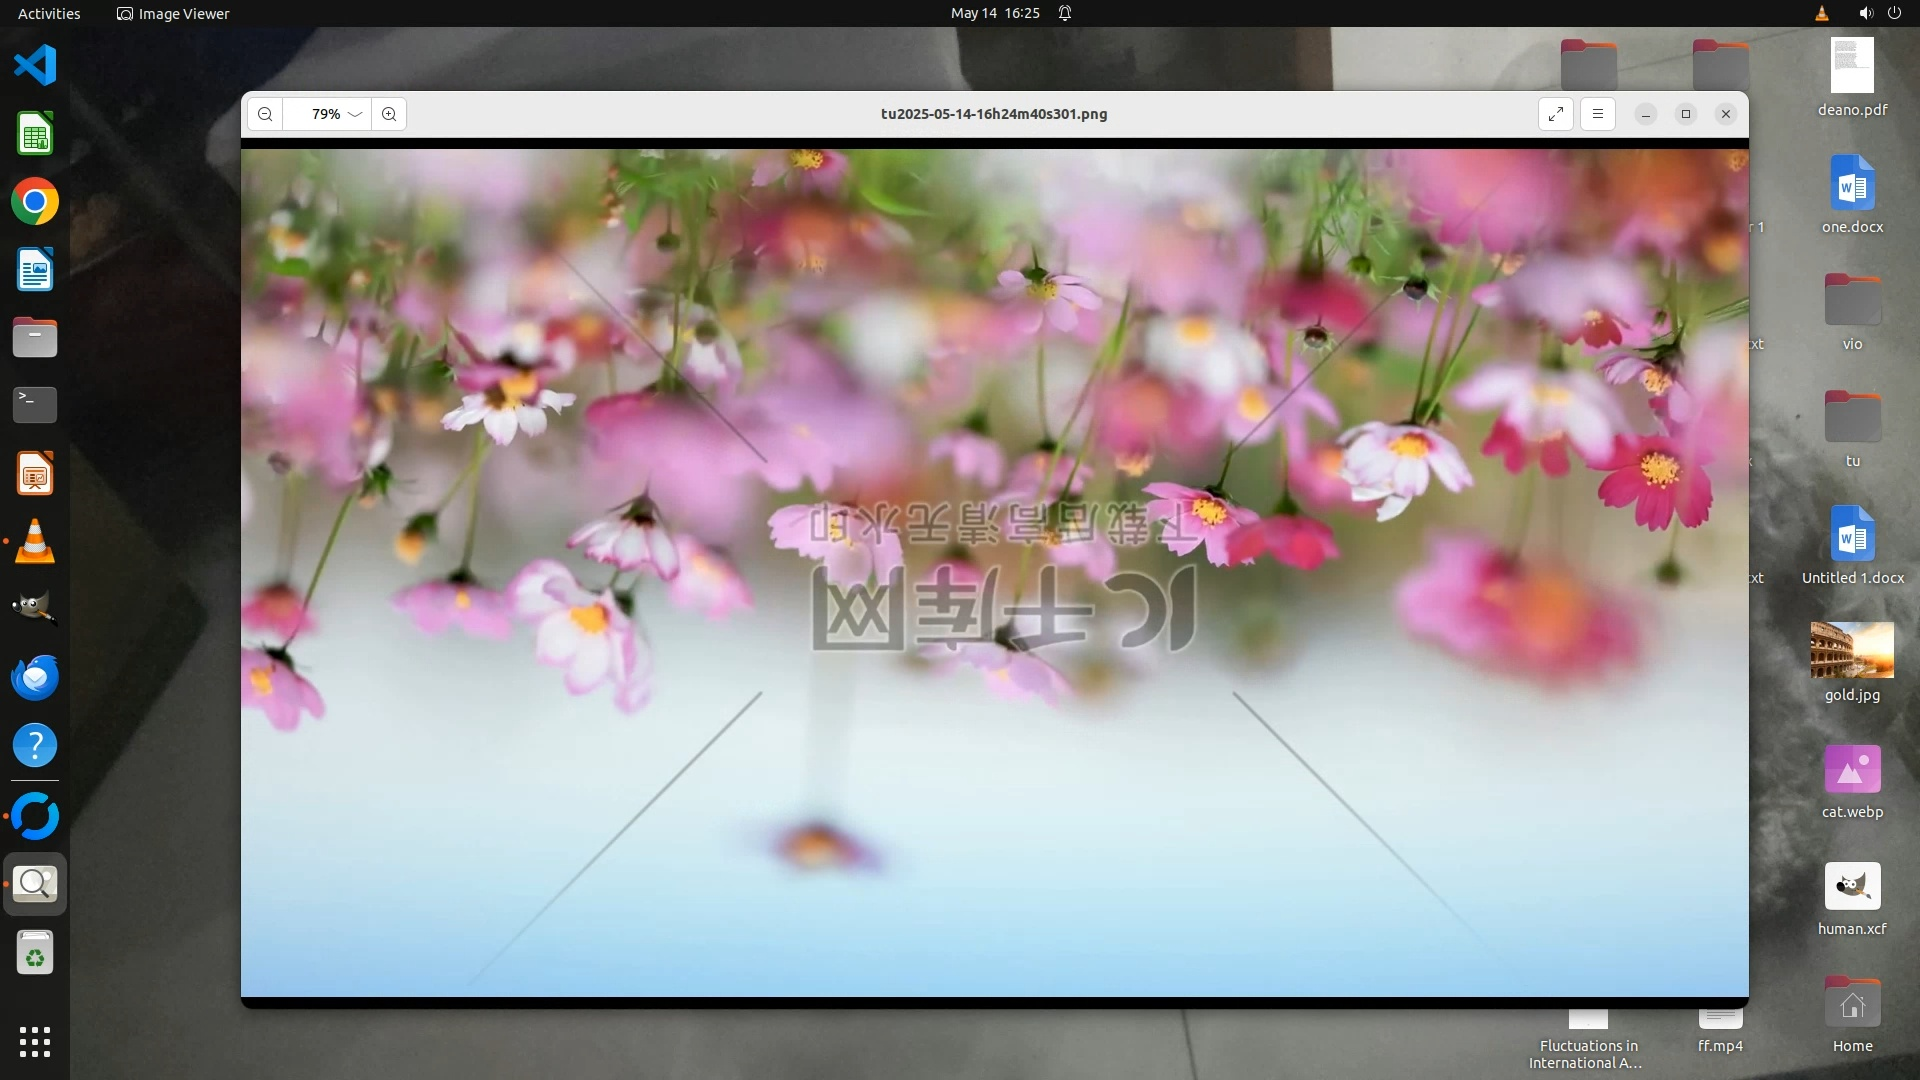Open the Image Viewer app menu
1920x1080 pixels.
[173, 13]
